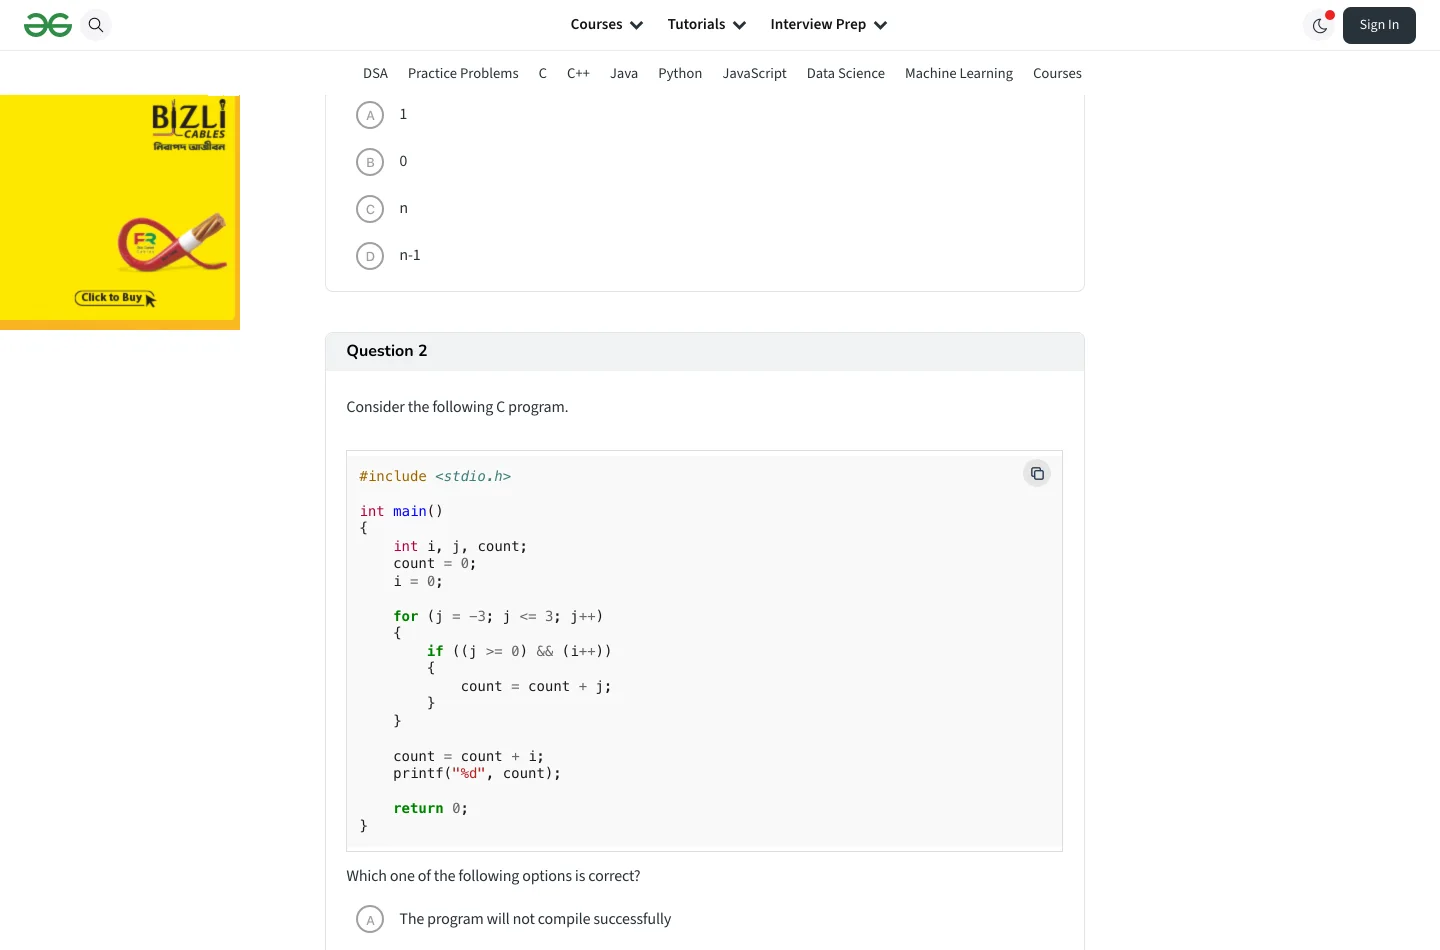1440x950 pixels.
Task: Go to the C++ tab
Action: click(x=578, y=73)
